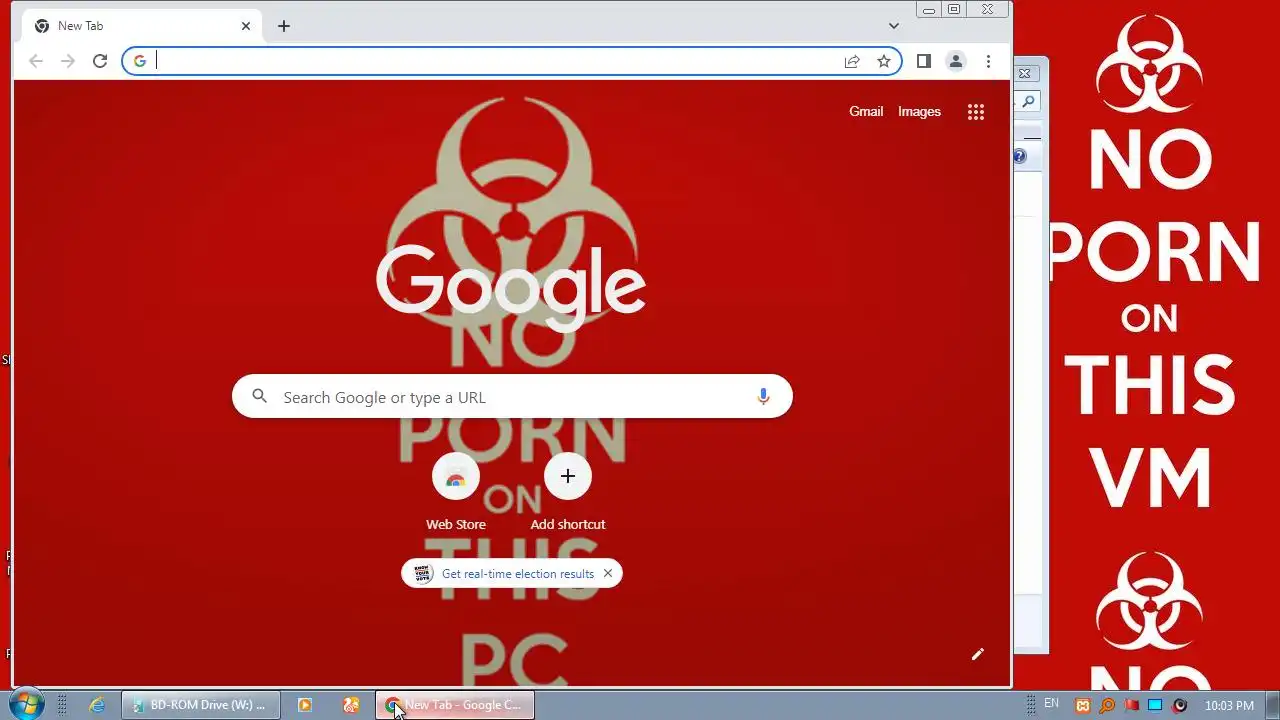Close the New Tab tab
This screenshot has width=1280, height=720.
click(x=246, y=26)
